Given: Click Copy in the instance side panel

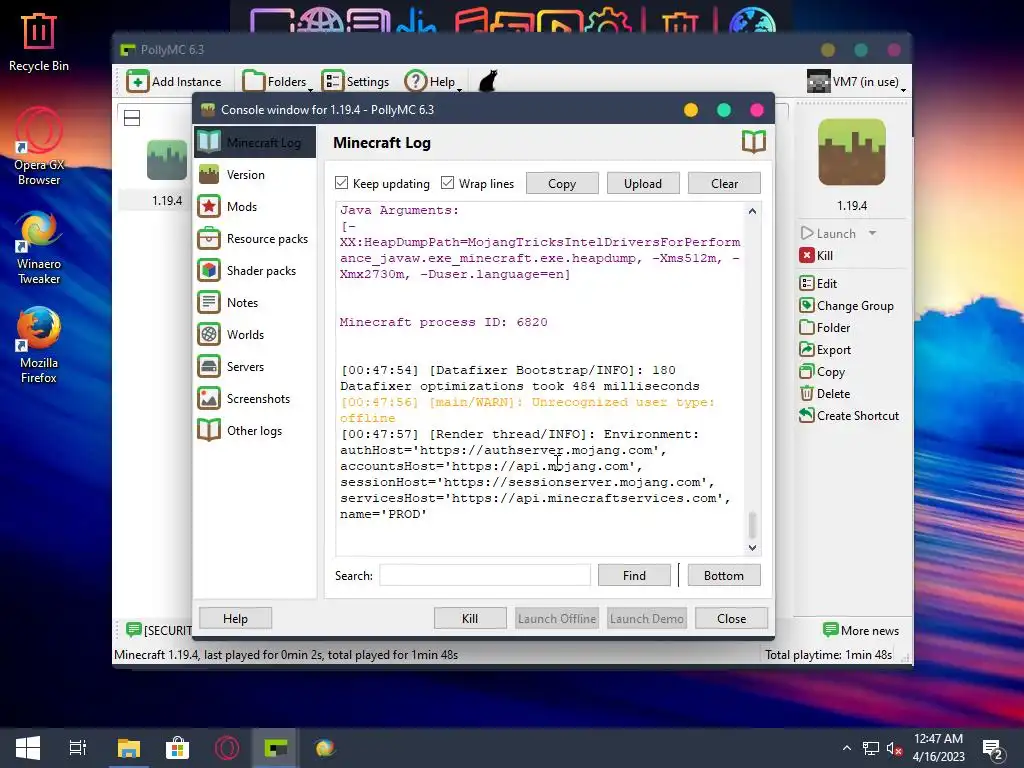Looking at the screenshot, I should coord(822,372).
